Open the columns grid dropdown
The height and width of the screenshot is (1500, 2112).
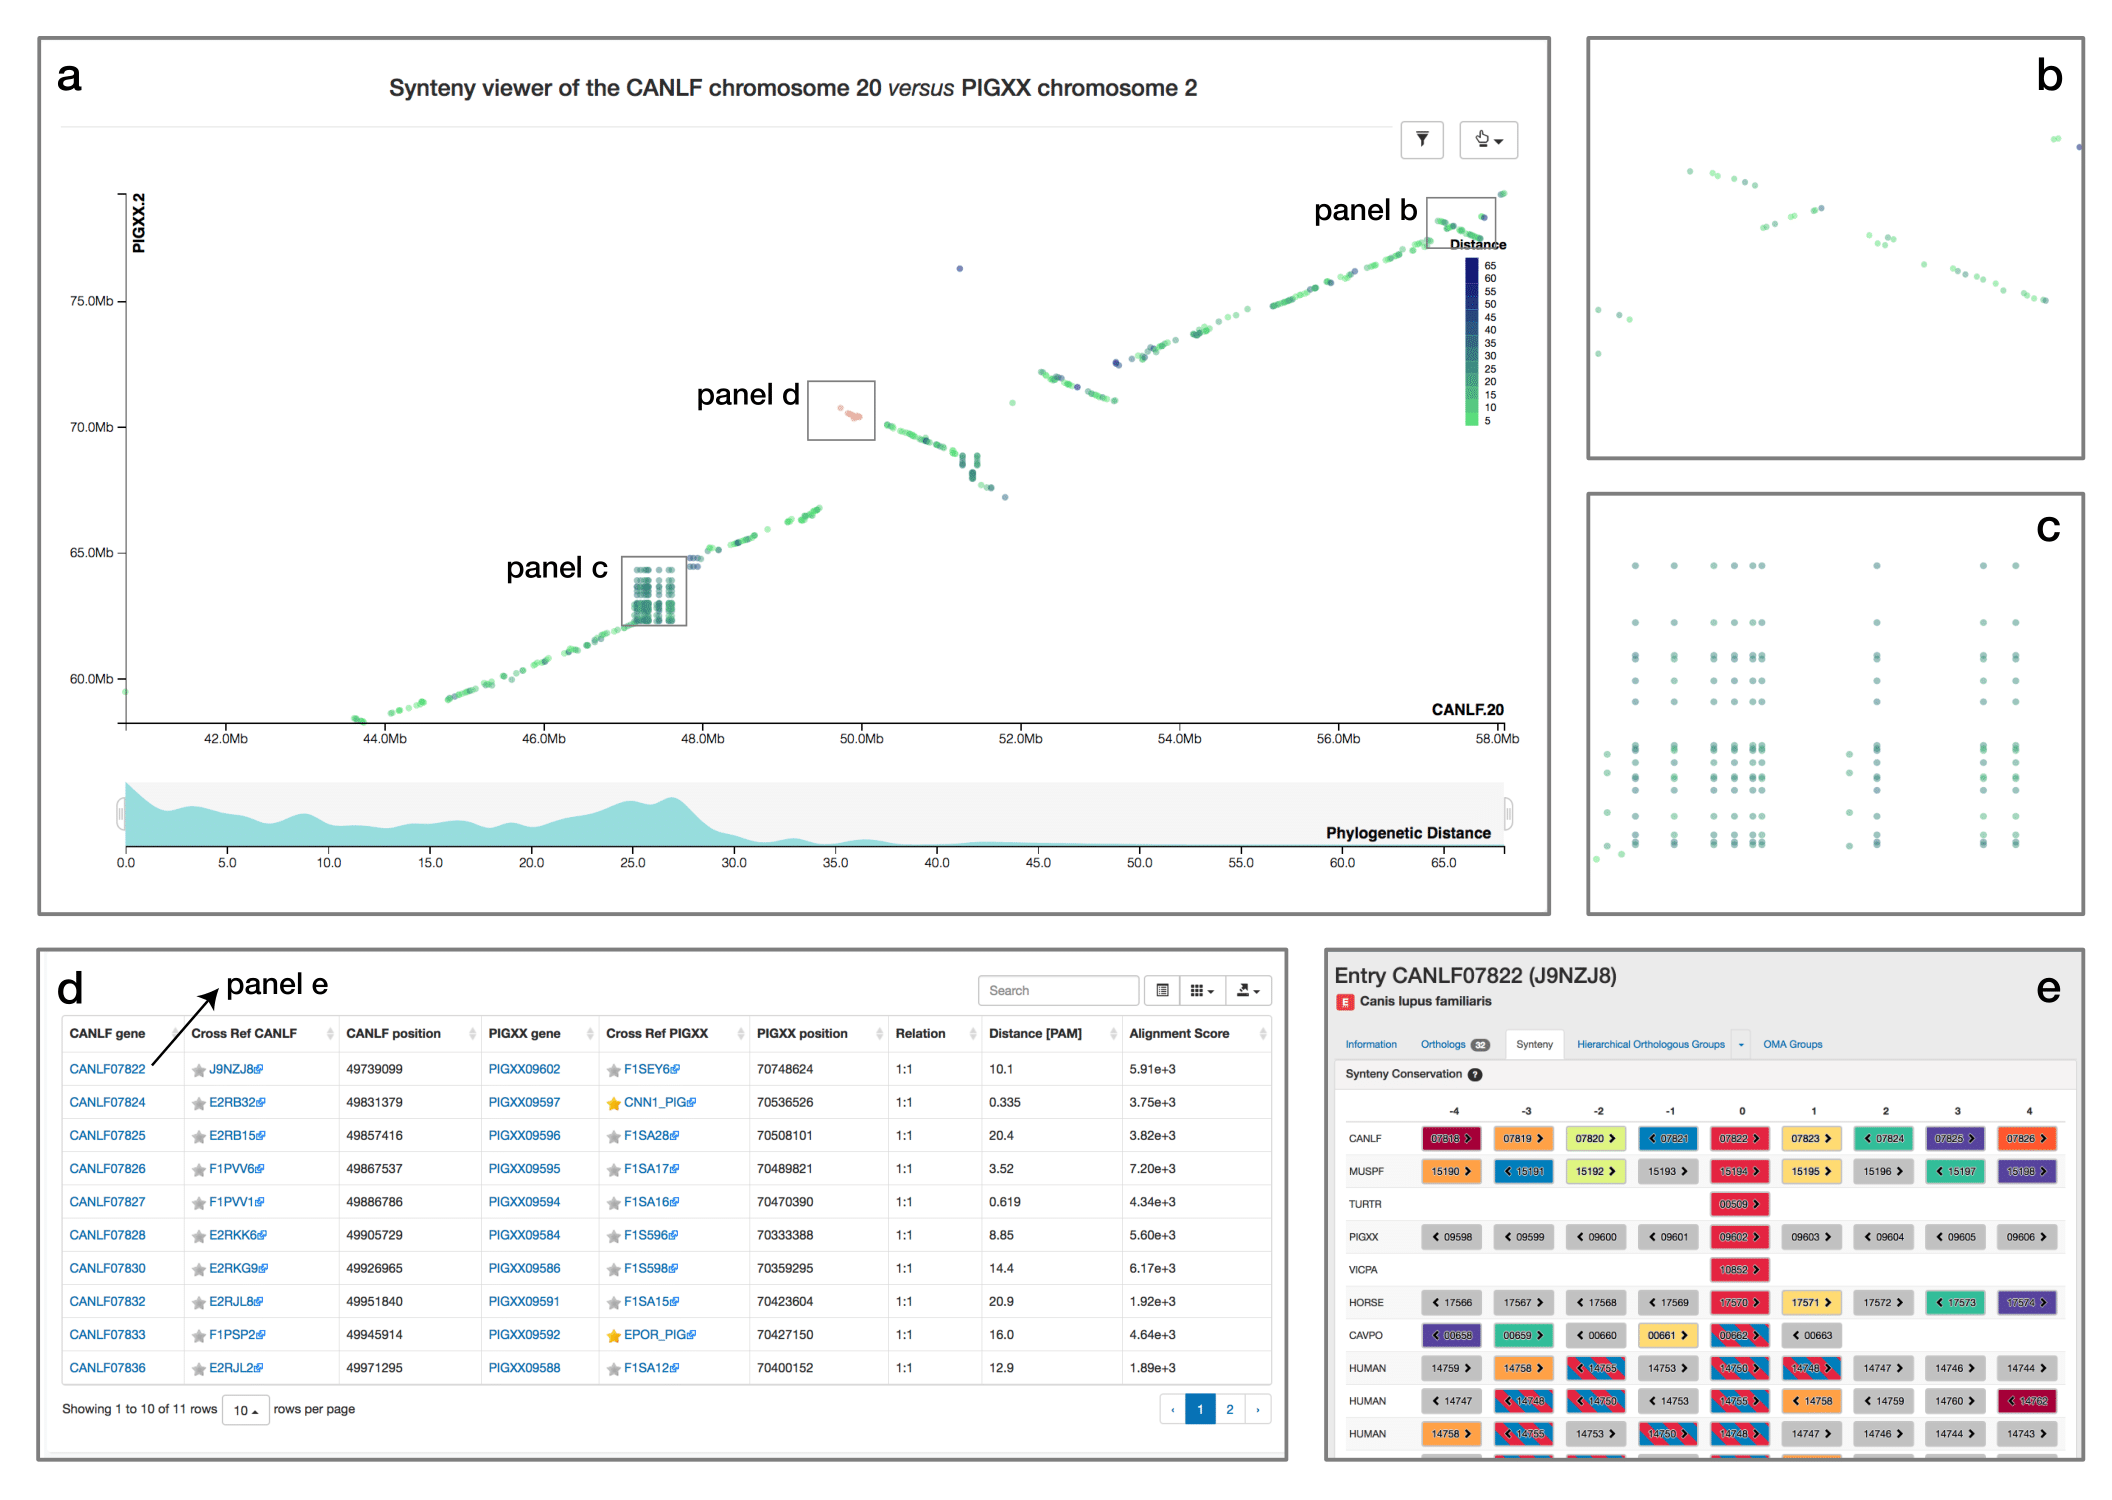(x=1201, y=990)
